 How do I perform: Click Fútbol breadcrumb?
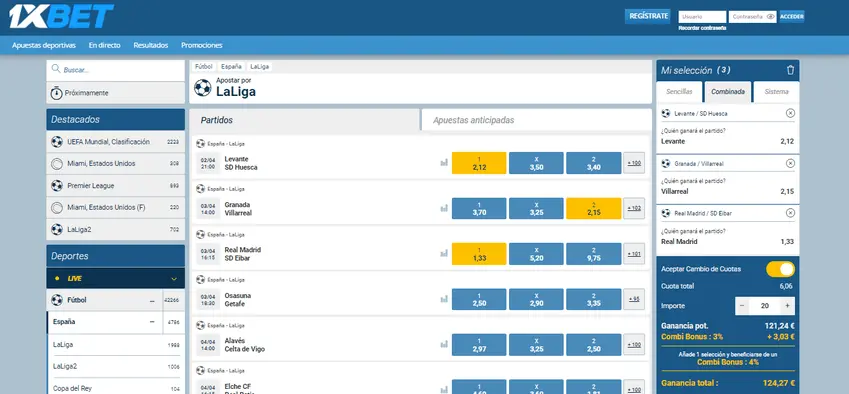click(204, 67)
